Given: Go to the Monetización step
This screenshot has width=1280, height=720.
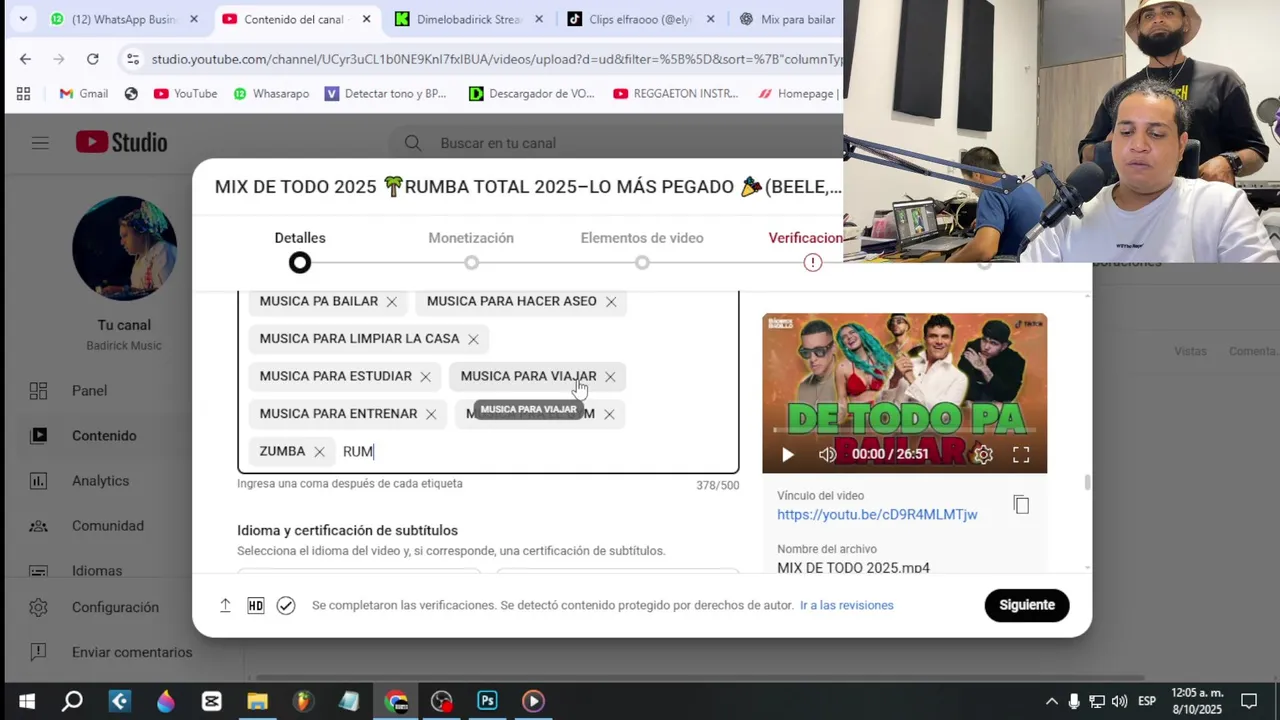Looking at the screenshot, I should [471, 250].
